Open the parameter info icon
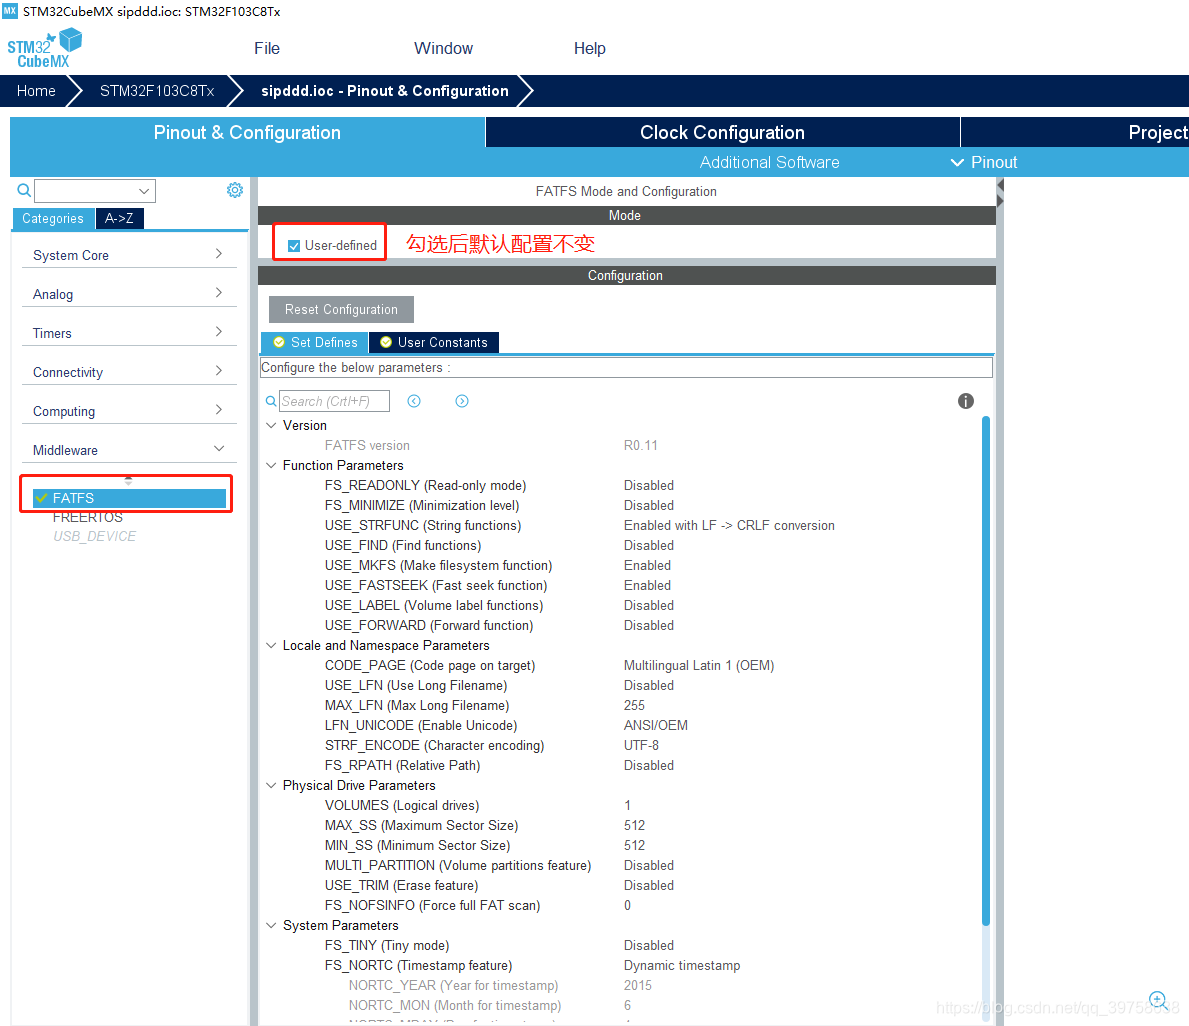The width and height of the screenshot is (1189, 1026). [x=965, y=401]
